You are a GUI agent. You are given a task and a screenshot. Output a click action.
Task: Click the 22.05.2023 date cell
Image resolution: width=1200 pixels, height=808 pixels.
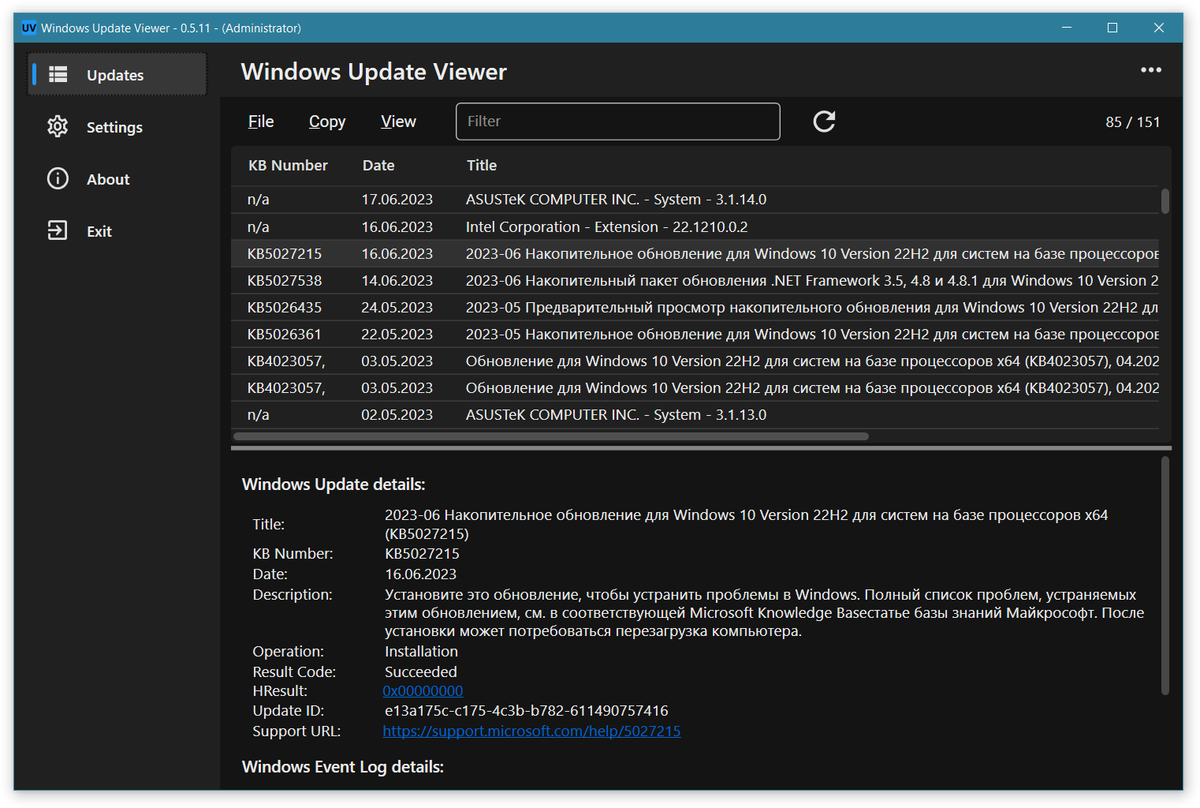coord(397,334)
